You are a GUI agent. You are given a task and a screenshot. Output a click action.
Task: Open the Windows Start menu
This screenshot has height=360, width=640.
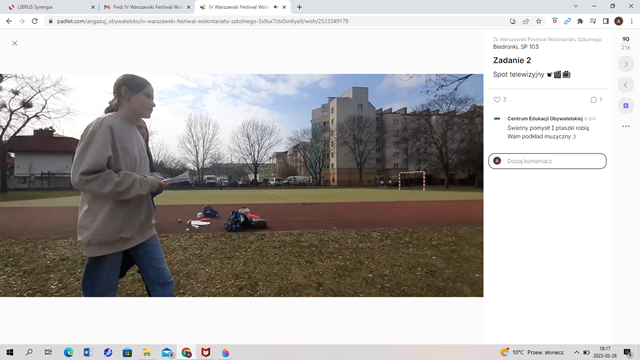coord(9,352)
